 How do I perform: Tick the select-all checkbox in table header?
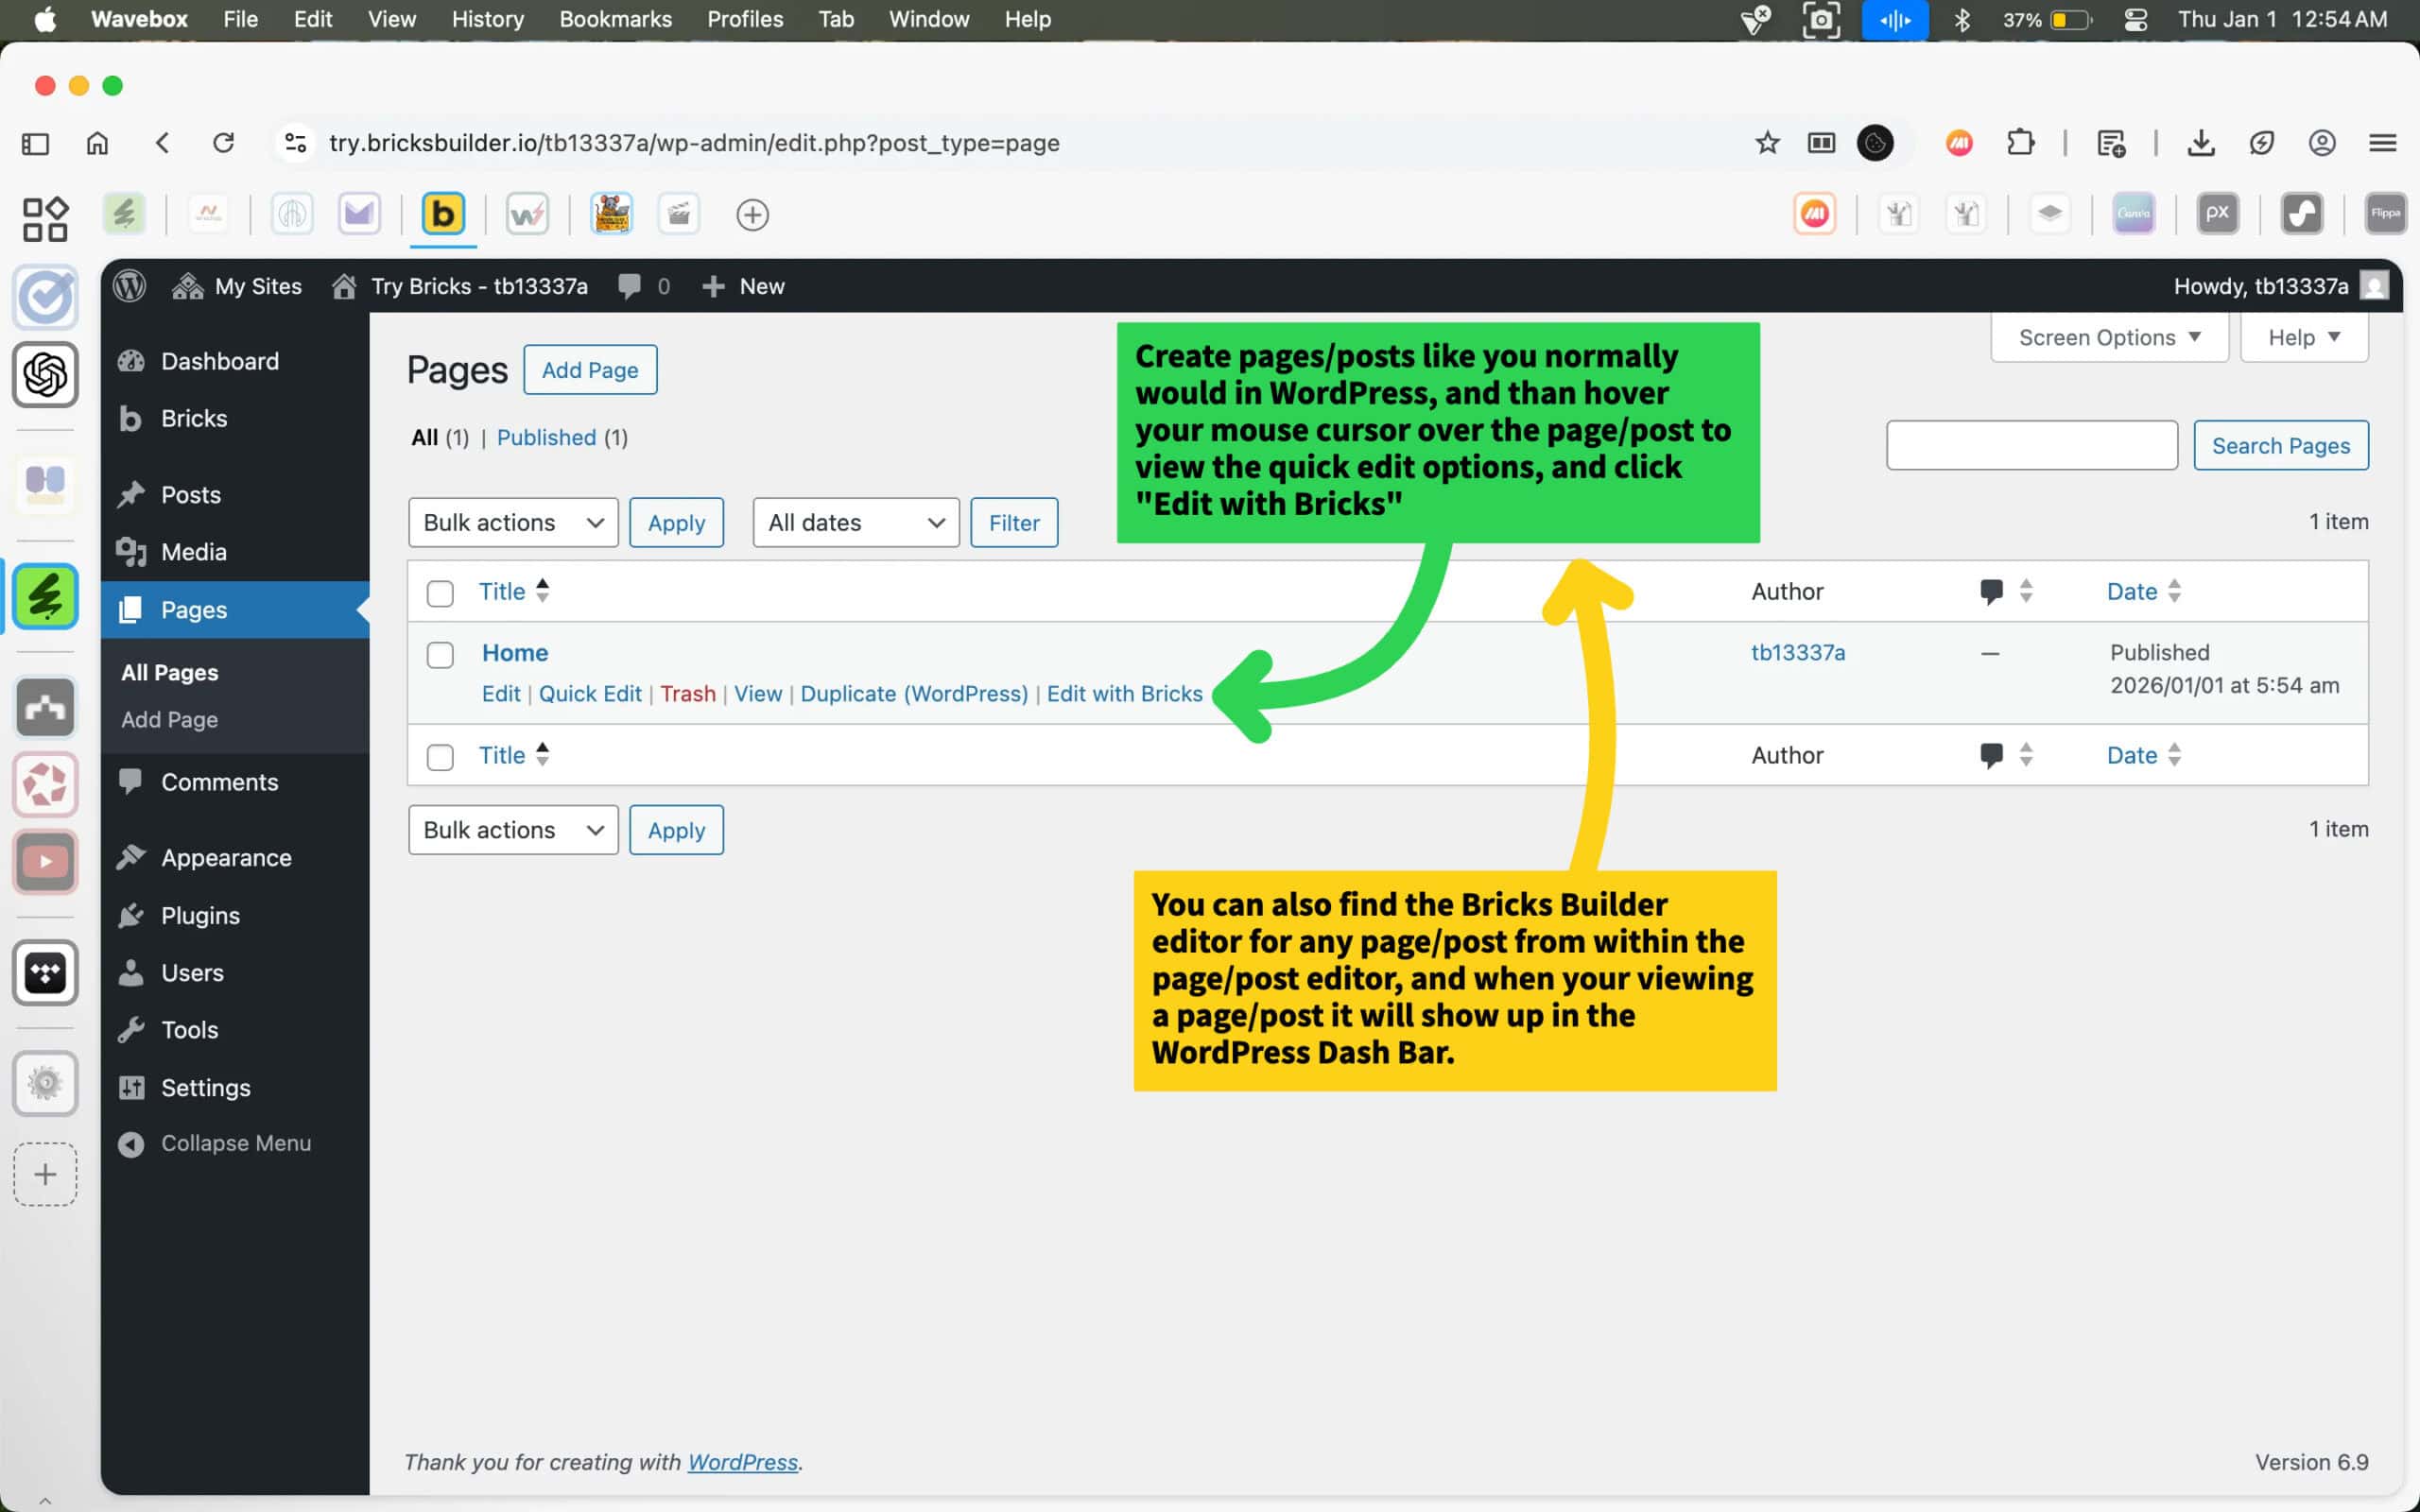[x=440, y=593]
